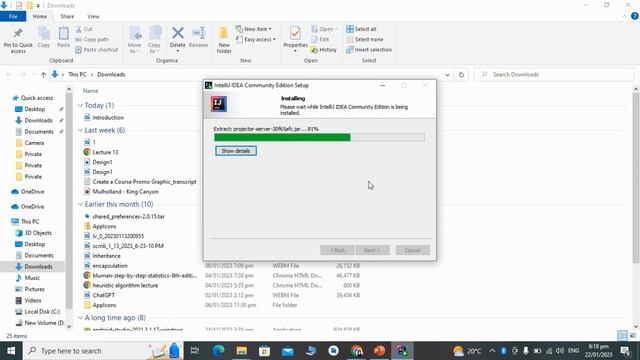Click the Up one level arrow

43,75
